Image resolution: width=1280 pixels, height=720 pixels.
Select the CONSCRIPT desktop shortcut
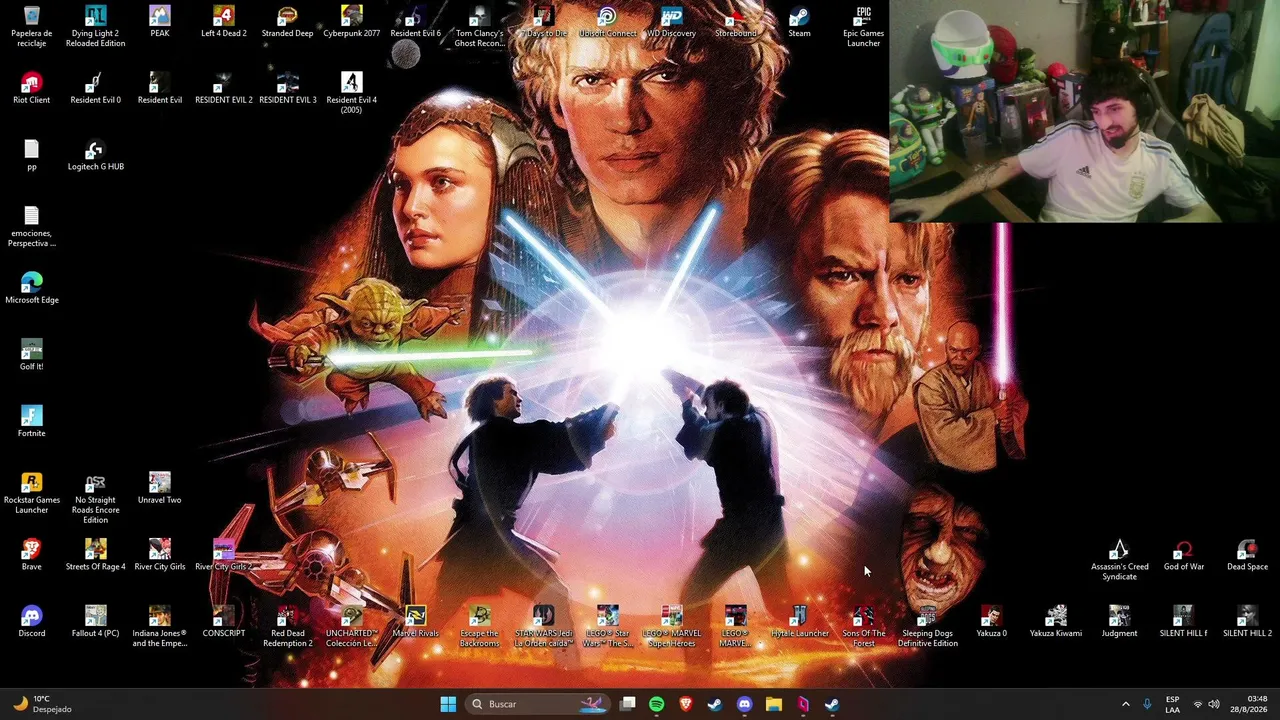tap(224, 621)
